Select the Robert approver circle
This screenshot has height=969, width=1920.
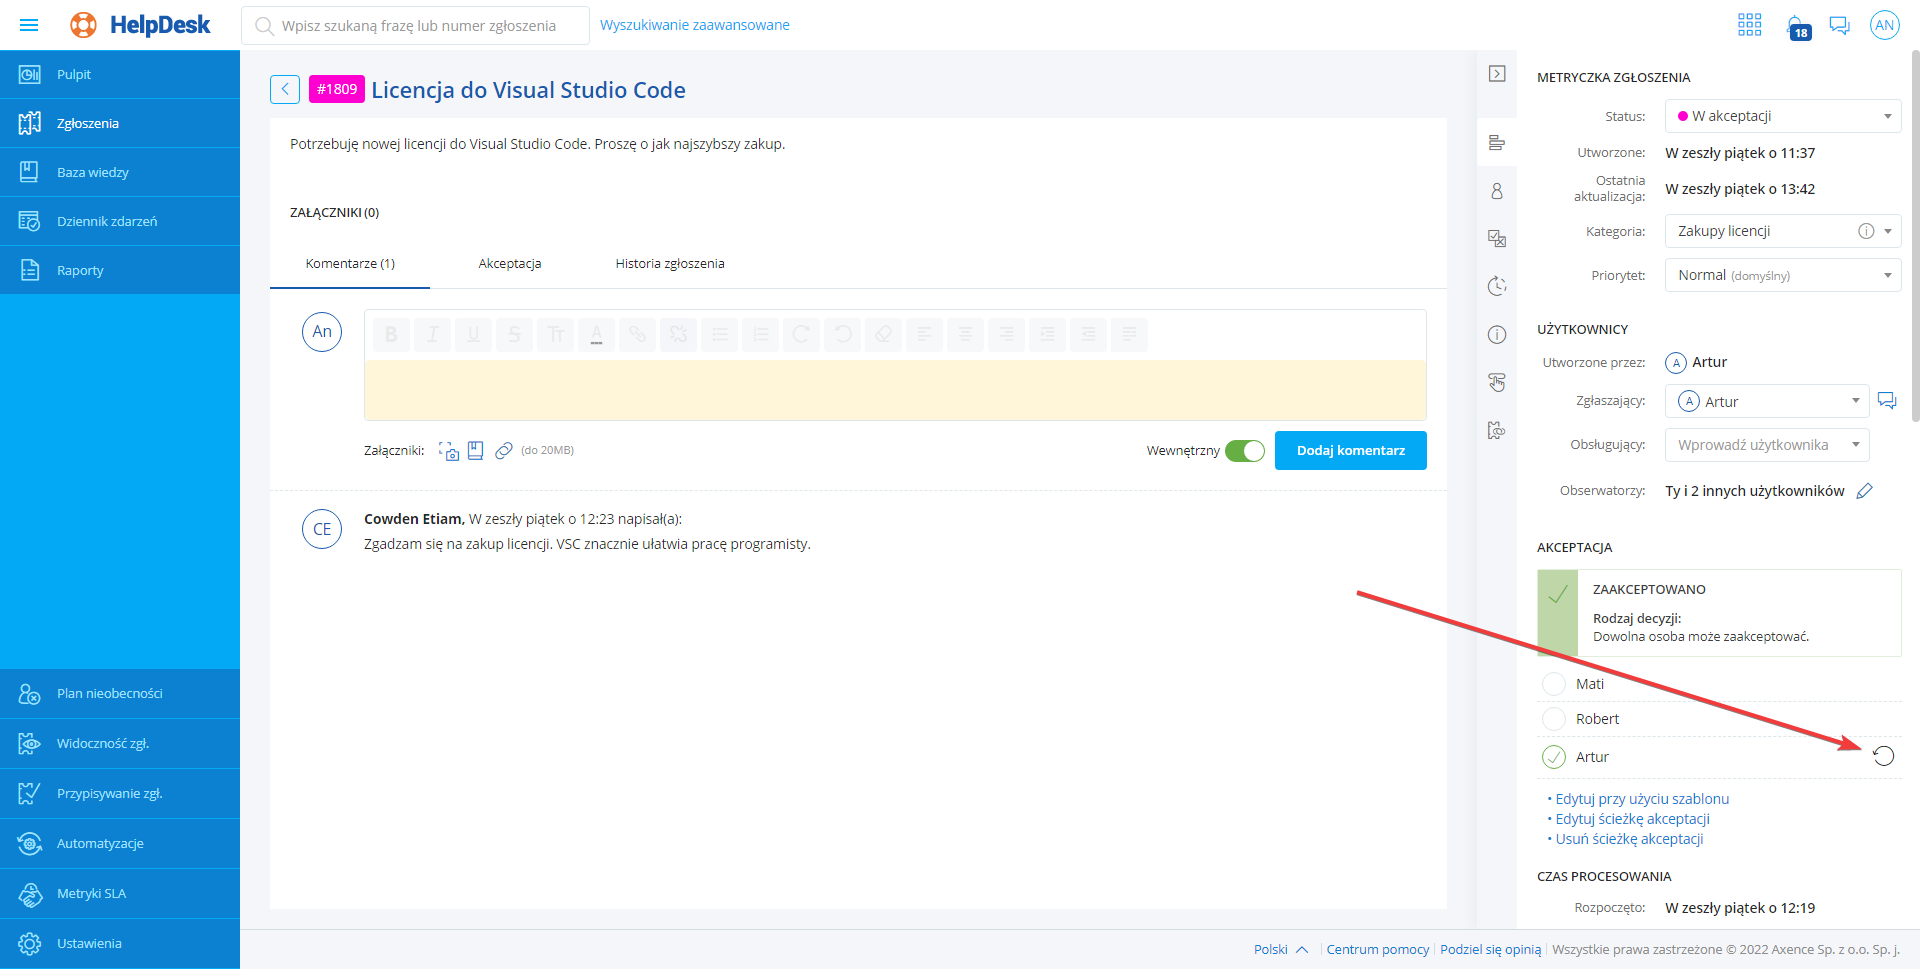point(1554,719)
